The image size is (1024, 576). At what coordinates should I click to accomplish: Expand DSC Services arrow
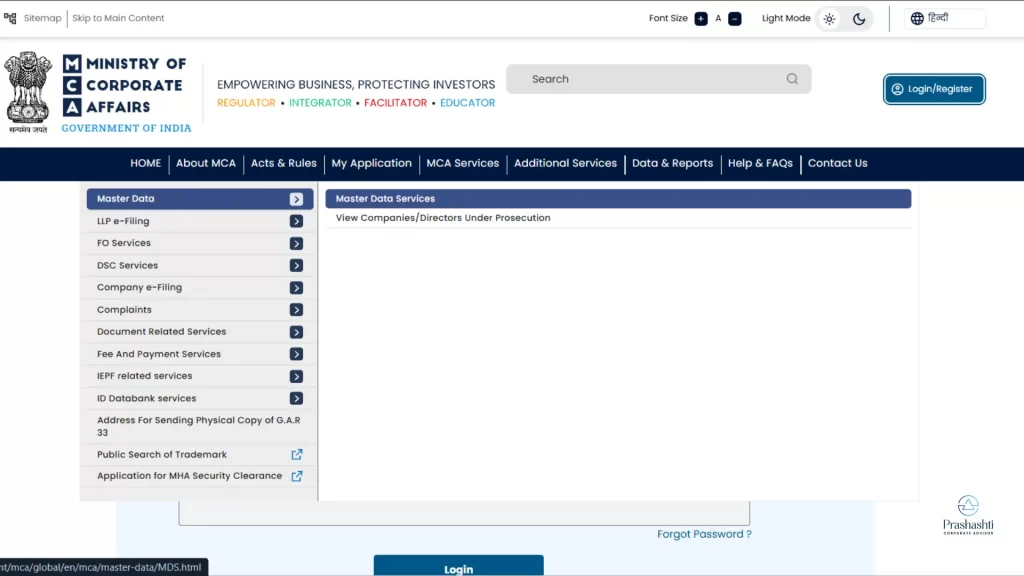coord(296,266)
